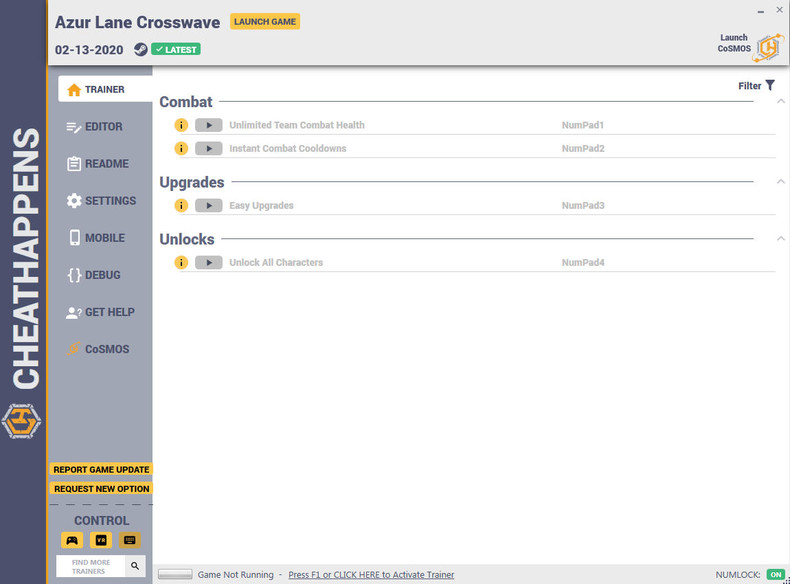Collapse the Upgrades section
This screenshot has width=790, height=584.
pos(780,181)
